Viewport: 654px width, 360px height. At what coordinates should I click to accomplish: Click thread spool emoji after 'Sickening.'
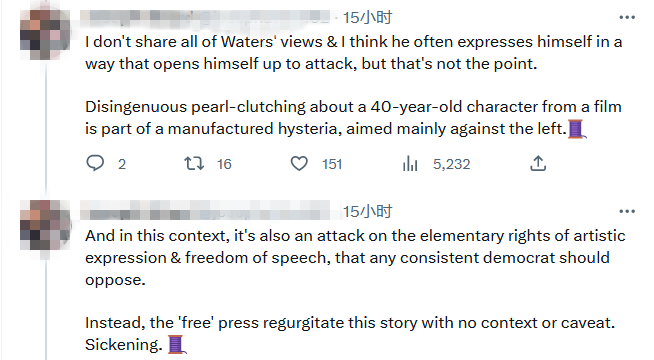[177, 345]
